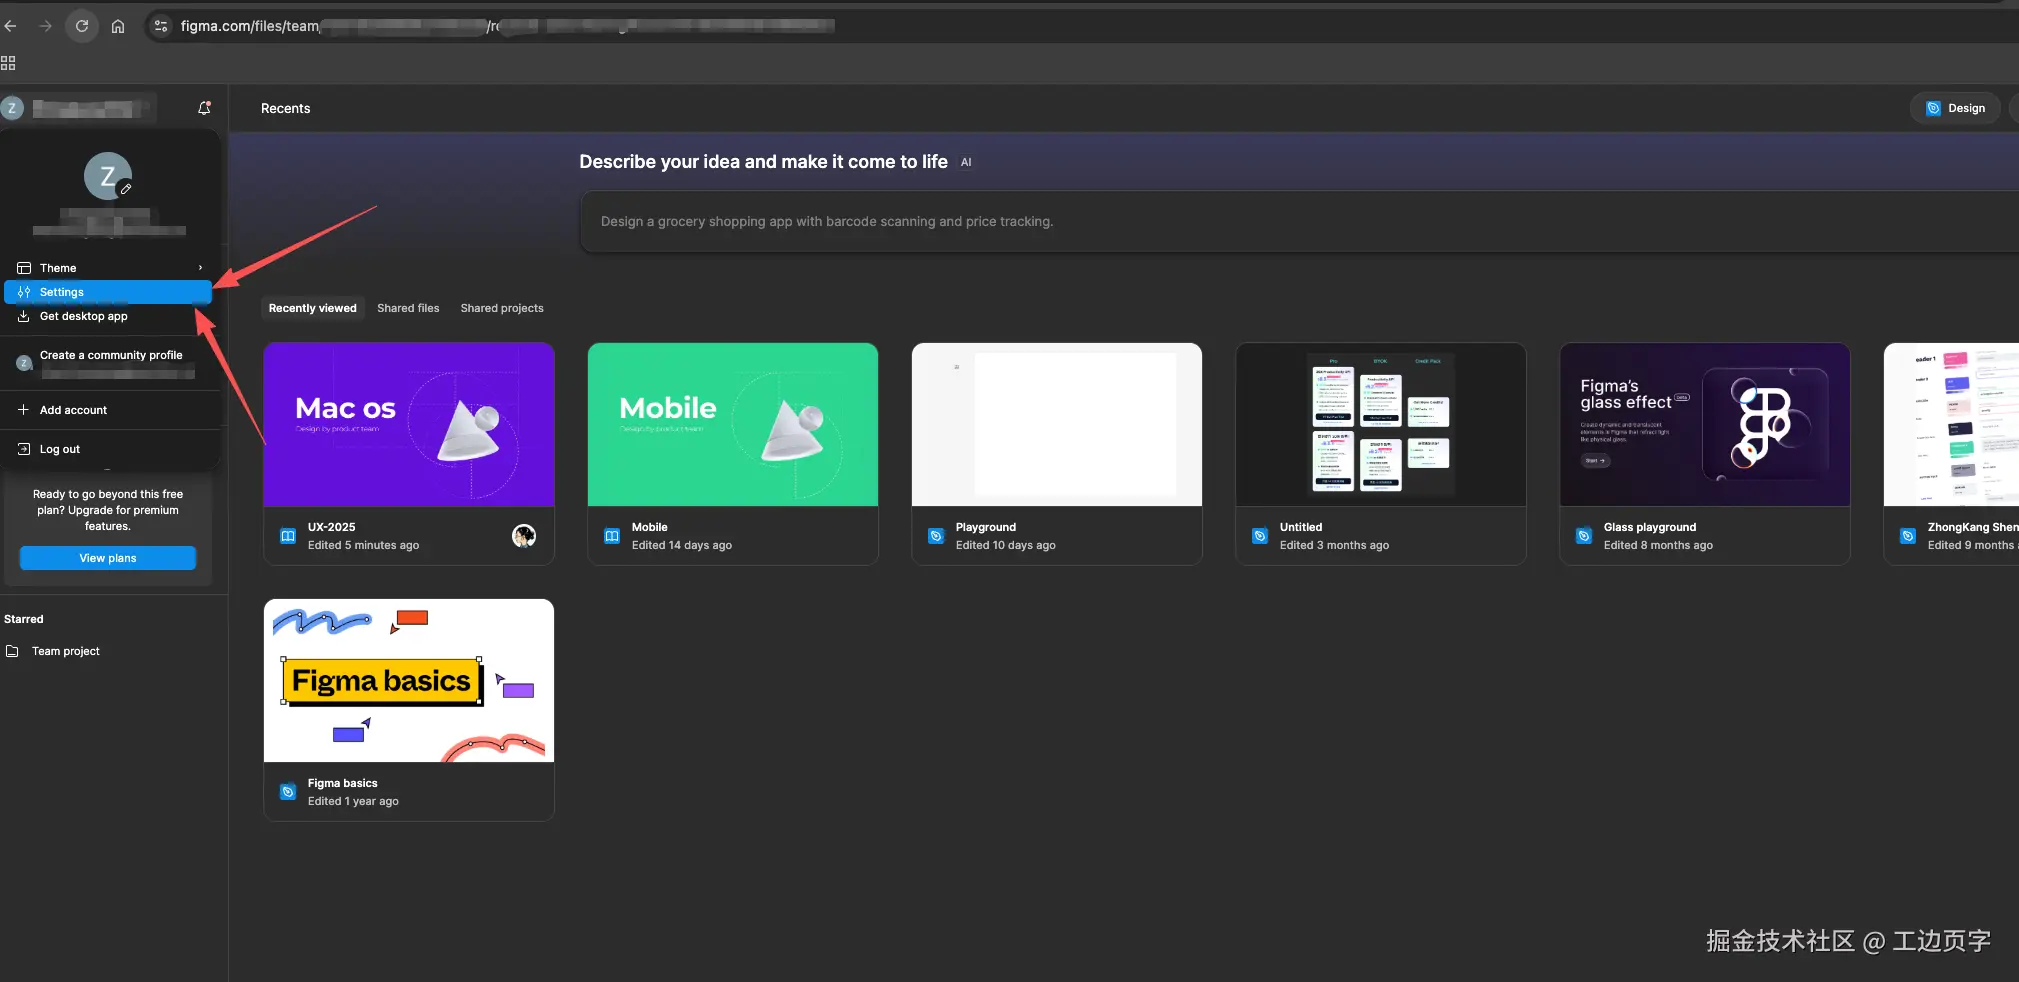The image size is (2019, 982).
Task: Choose Add account in the menu
Action: point(73,410)
